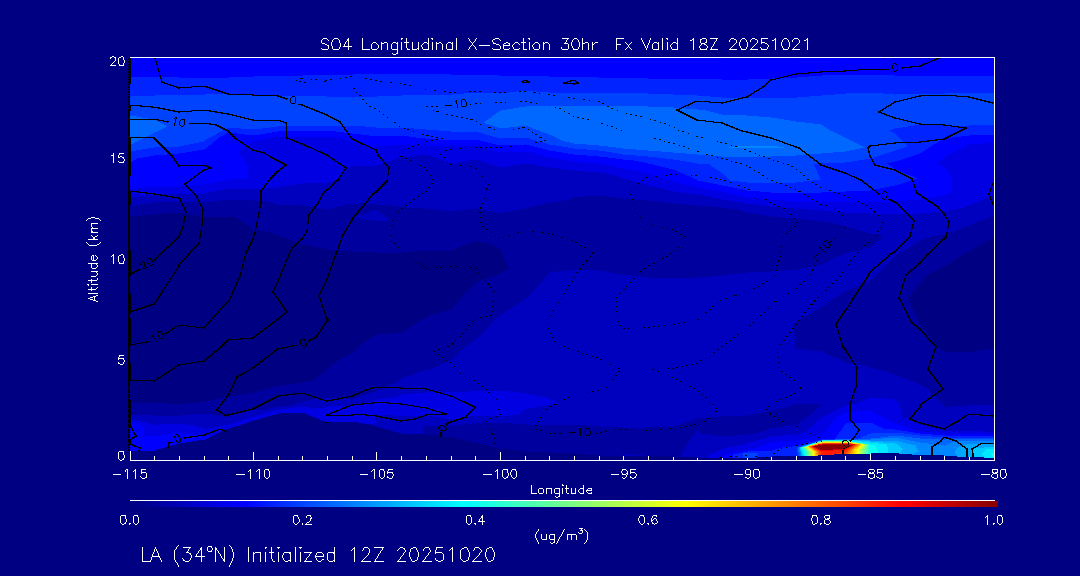The image size is (1080, 576).
Task: Click the -105 longitude tick label
Action: tap(377, 475)
